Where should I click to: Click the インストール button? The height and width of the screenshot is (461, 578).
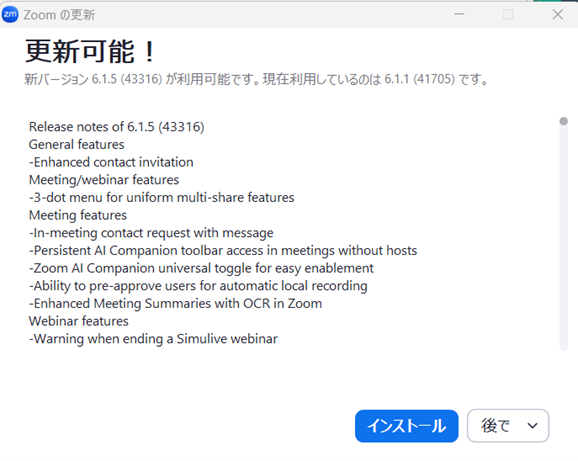(x=407, y=426)
